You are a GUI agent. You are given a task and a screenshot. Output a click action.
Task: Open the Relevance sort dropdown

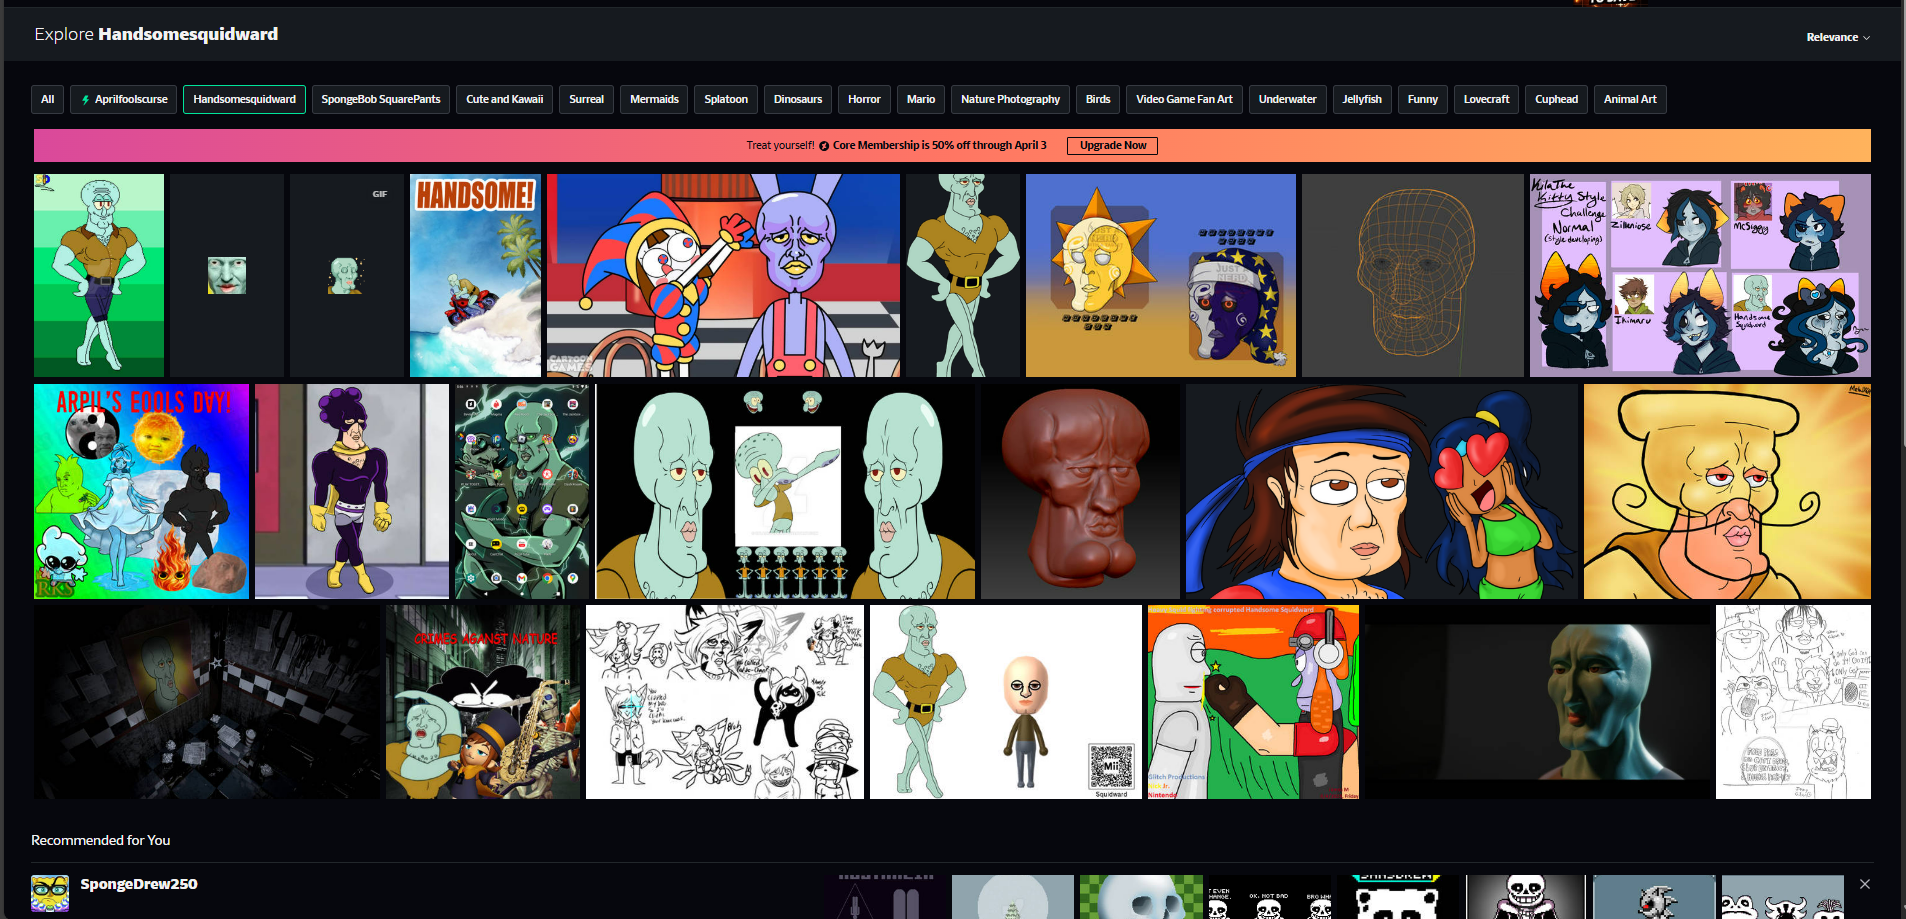1837,37
